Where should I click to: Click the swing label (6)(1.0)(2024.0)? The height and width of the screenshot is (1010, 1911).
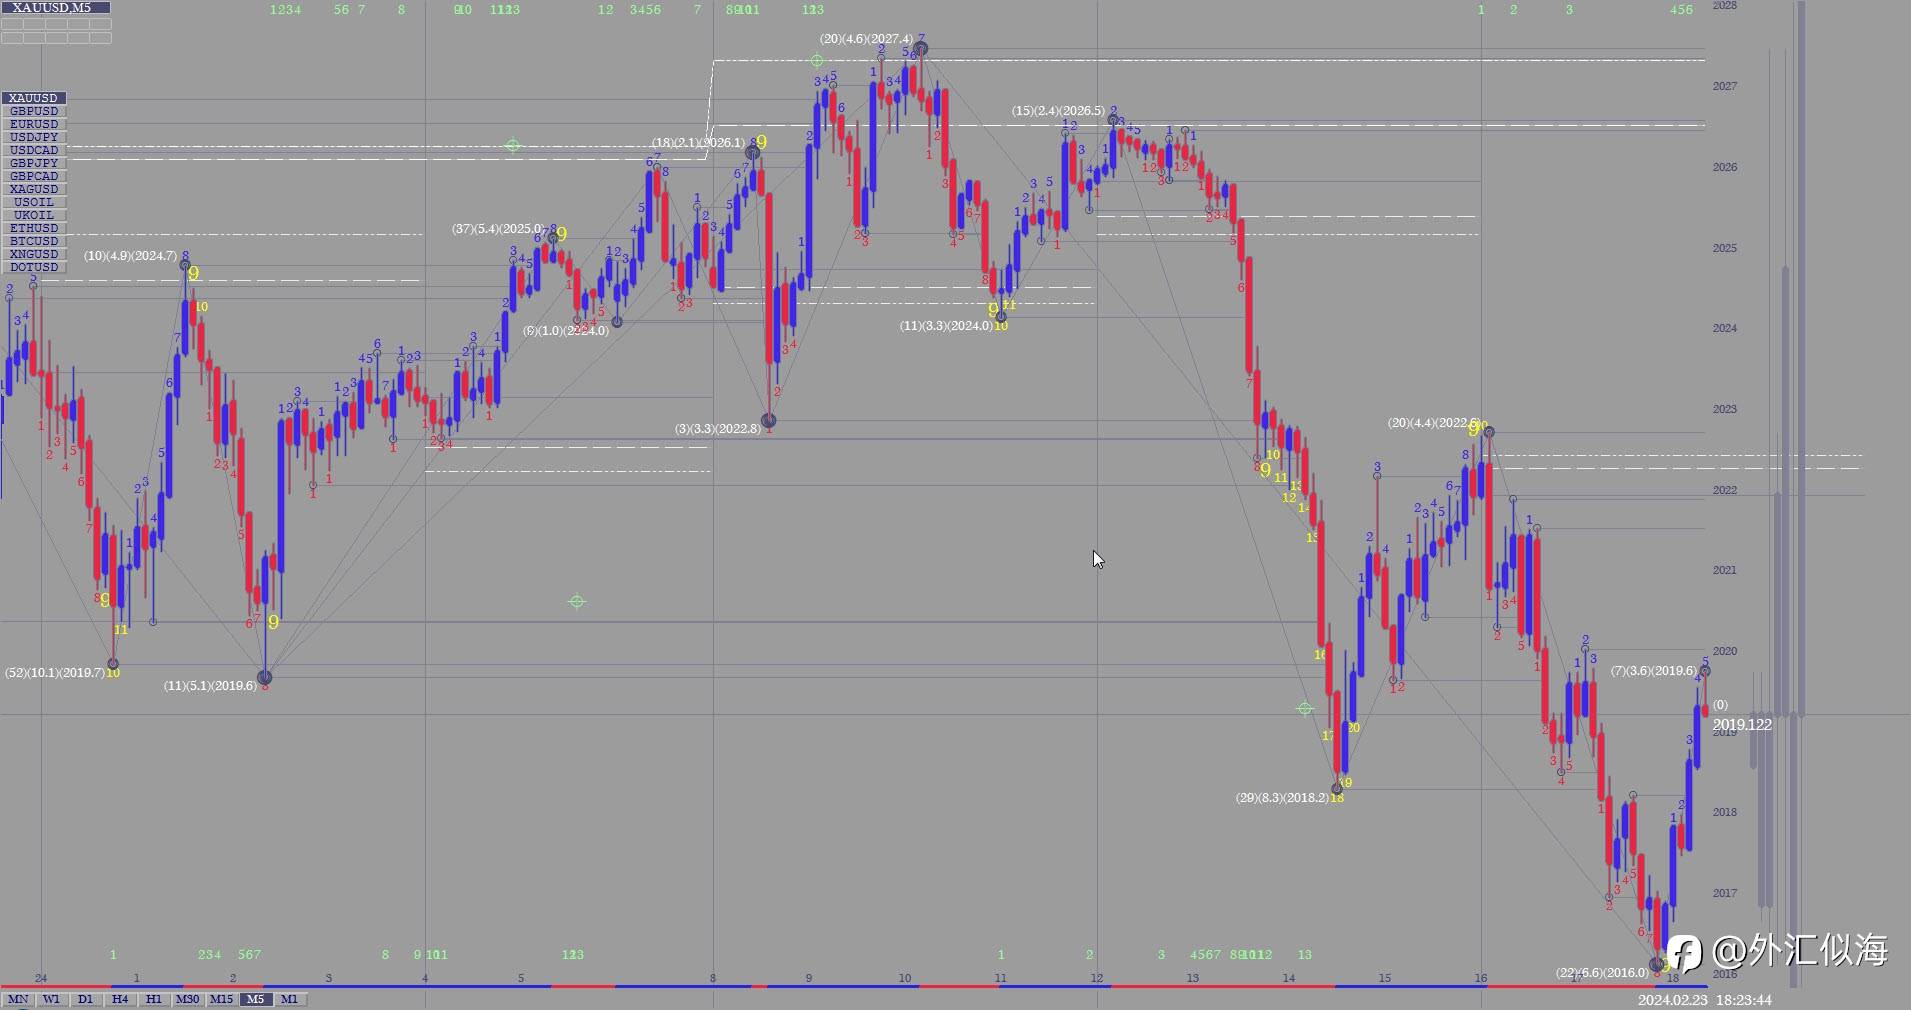[565, 331]
